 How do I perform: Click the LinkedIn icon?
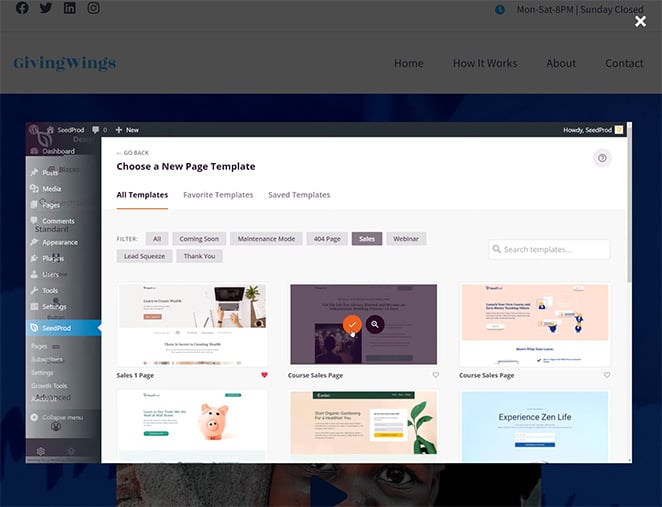pyautogui.click(x=70, y=8)
